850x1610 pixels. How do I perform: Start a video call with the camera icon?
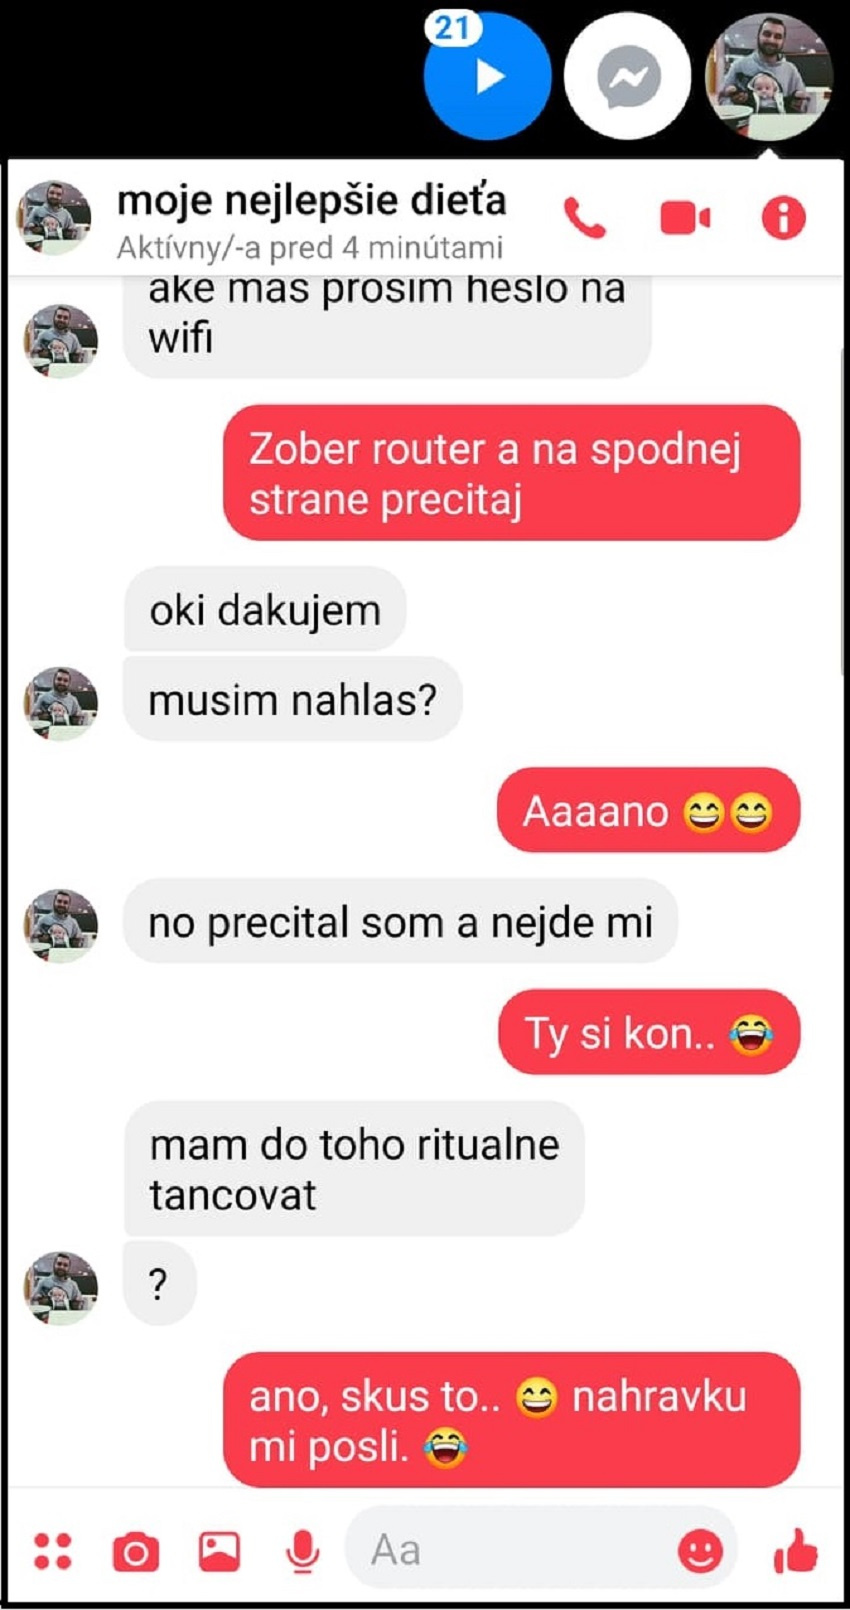pyautogui.click(x=685, y=217)
